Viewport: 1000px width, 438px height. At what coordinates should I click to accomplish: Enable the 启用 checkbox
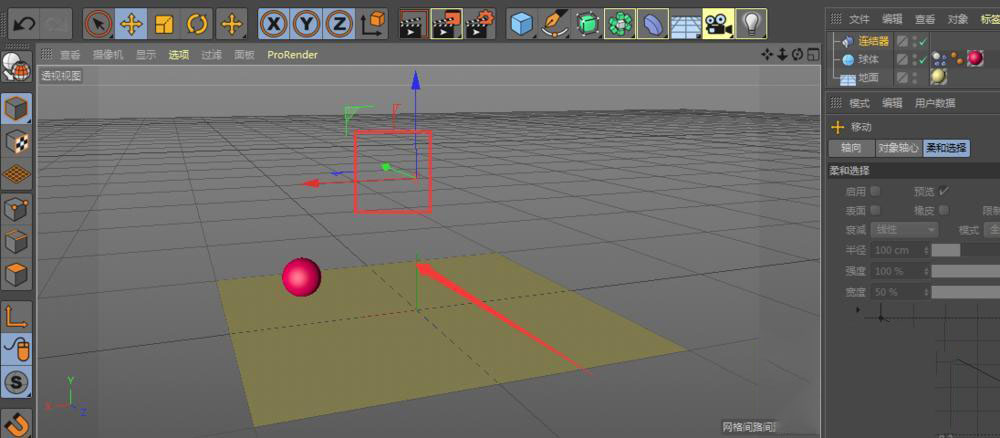point(876,191)
